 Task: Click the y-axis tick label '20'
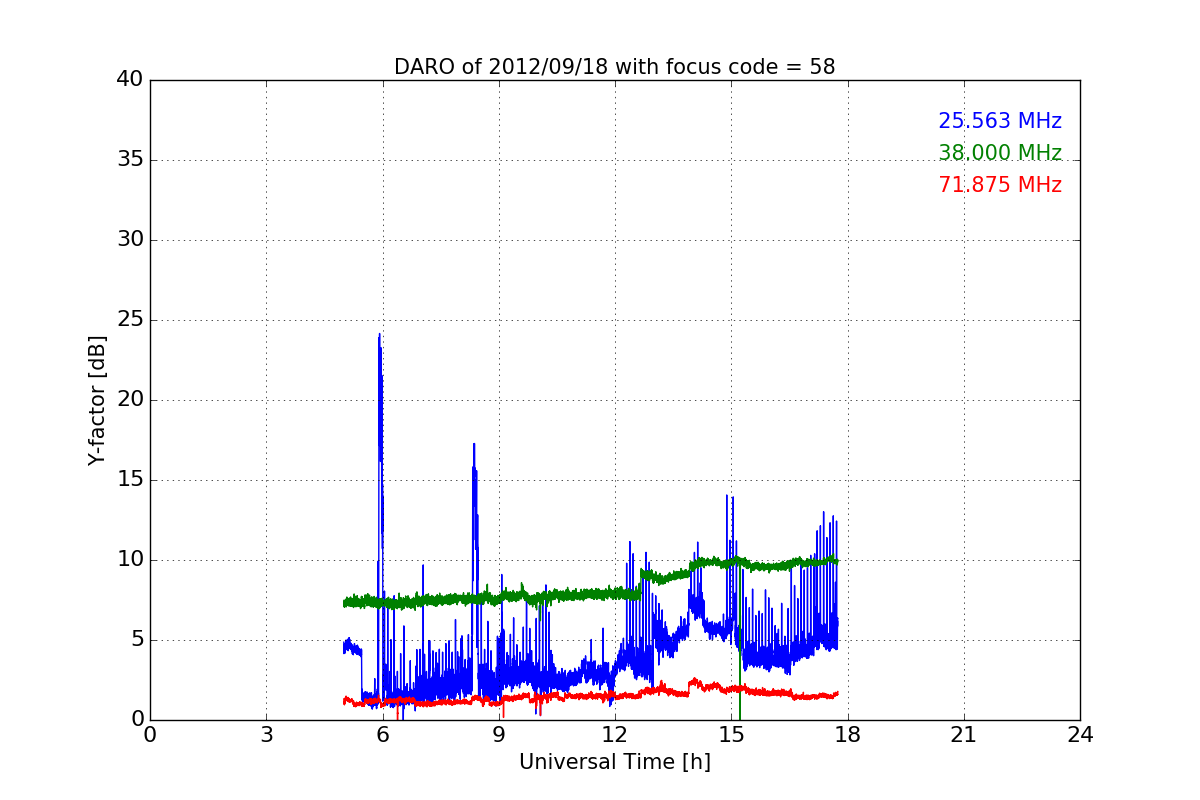[130, 400]
